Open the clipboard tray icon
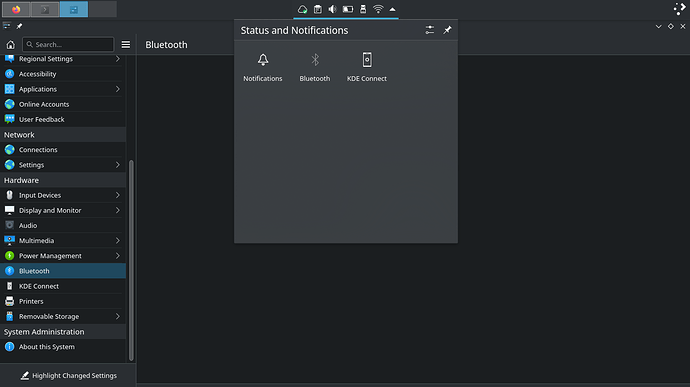 [317, 9]
